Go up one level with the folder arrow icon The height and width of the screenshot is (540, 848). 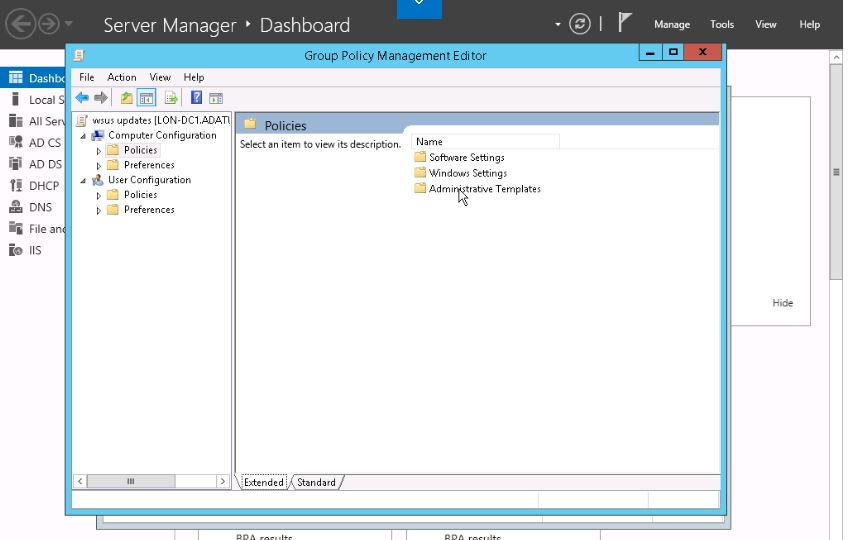pyautogui.click(x=127, y=98)
